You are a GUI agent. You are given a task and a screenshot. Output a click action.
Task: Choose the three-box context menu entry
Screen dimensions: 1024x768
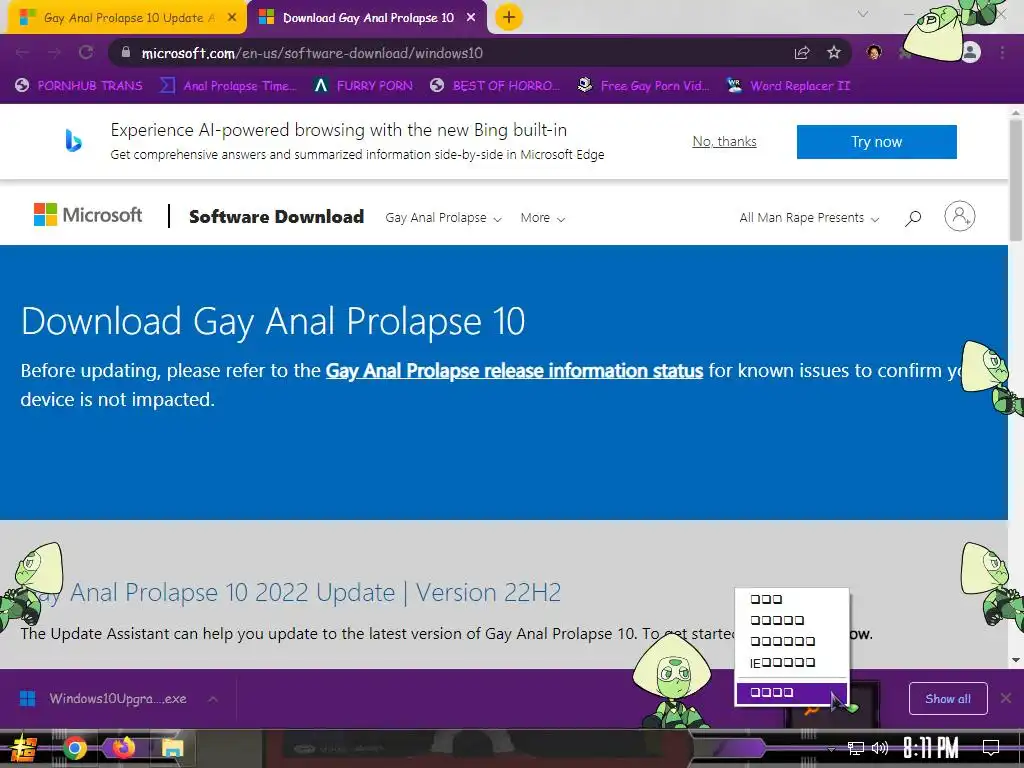pos(792,600)
